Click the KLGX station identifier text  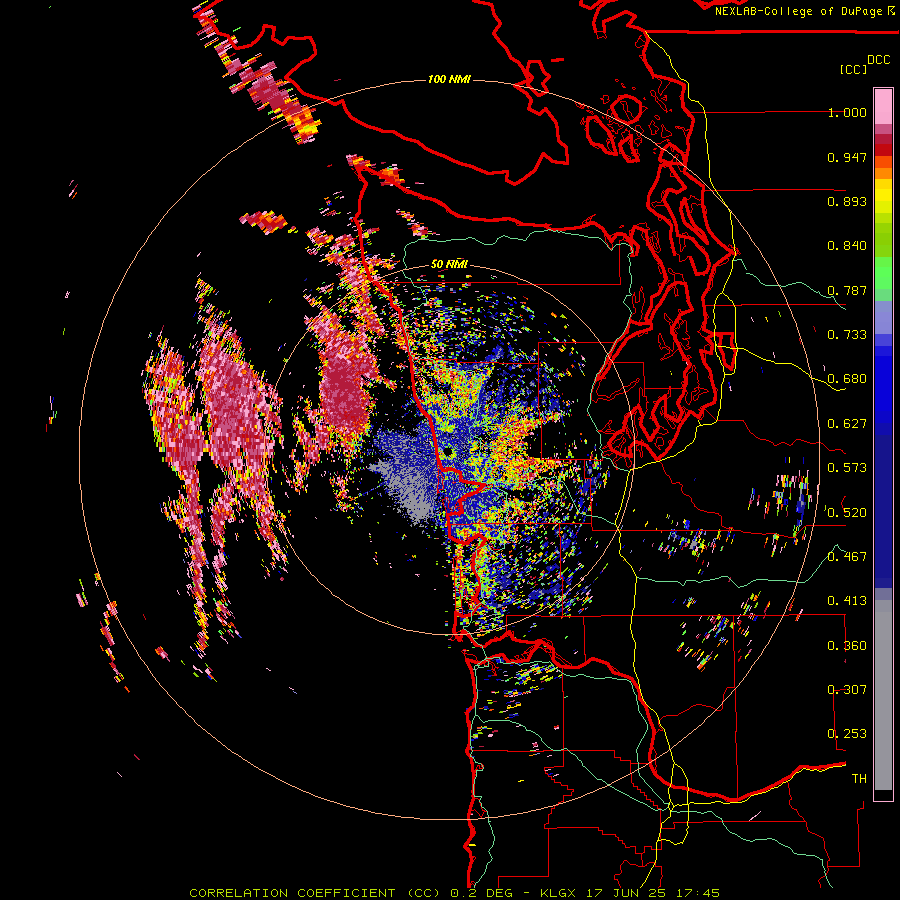pyautogui.click(x=560, y=893)
